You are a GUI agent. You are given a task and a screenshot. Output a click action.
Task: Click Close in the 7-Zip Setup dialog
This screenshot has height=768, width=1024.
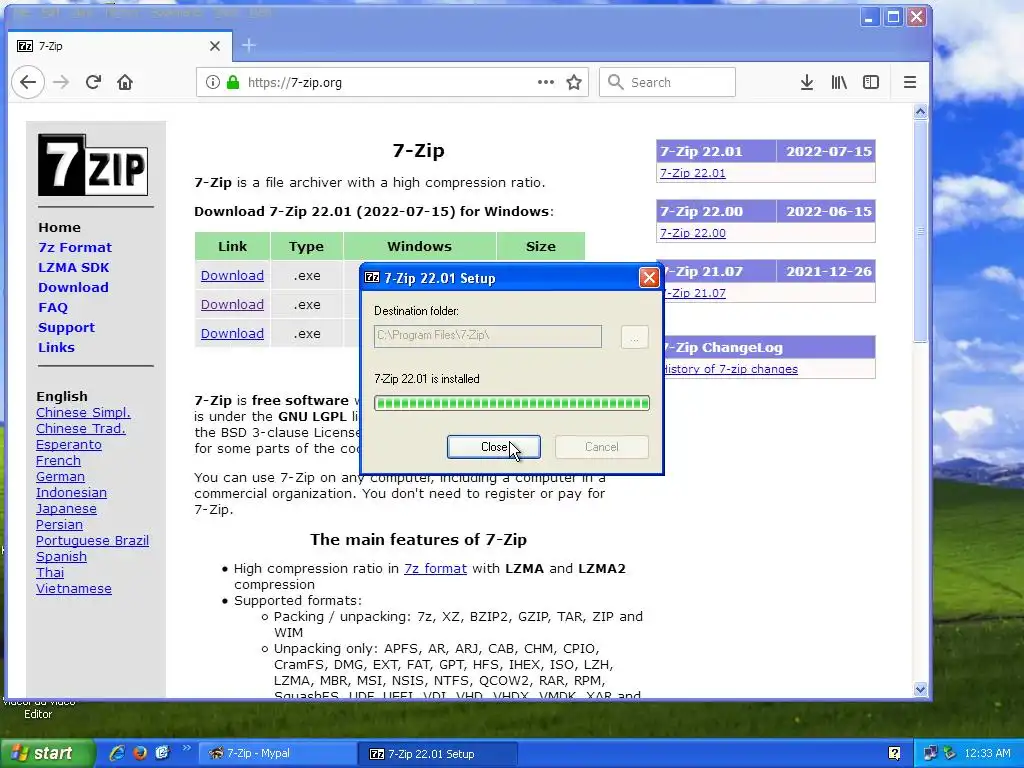tap(494, 447)
